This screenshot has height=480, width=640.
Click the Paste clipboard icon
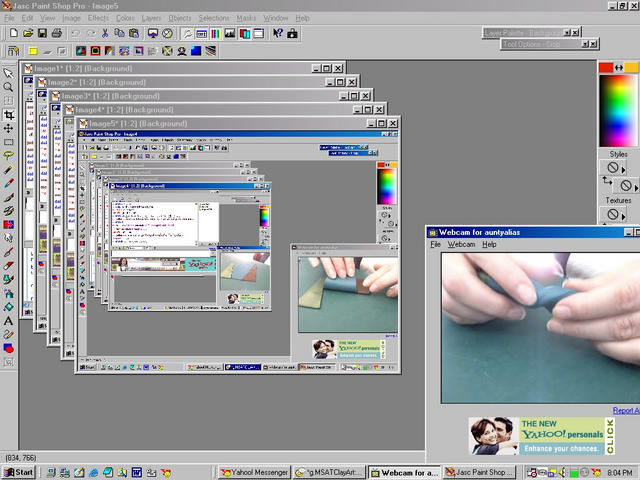pos(134,33)
